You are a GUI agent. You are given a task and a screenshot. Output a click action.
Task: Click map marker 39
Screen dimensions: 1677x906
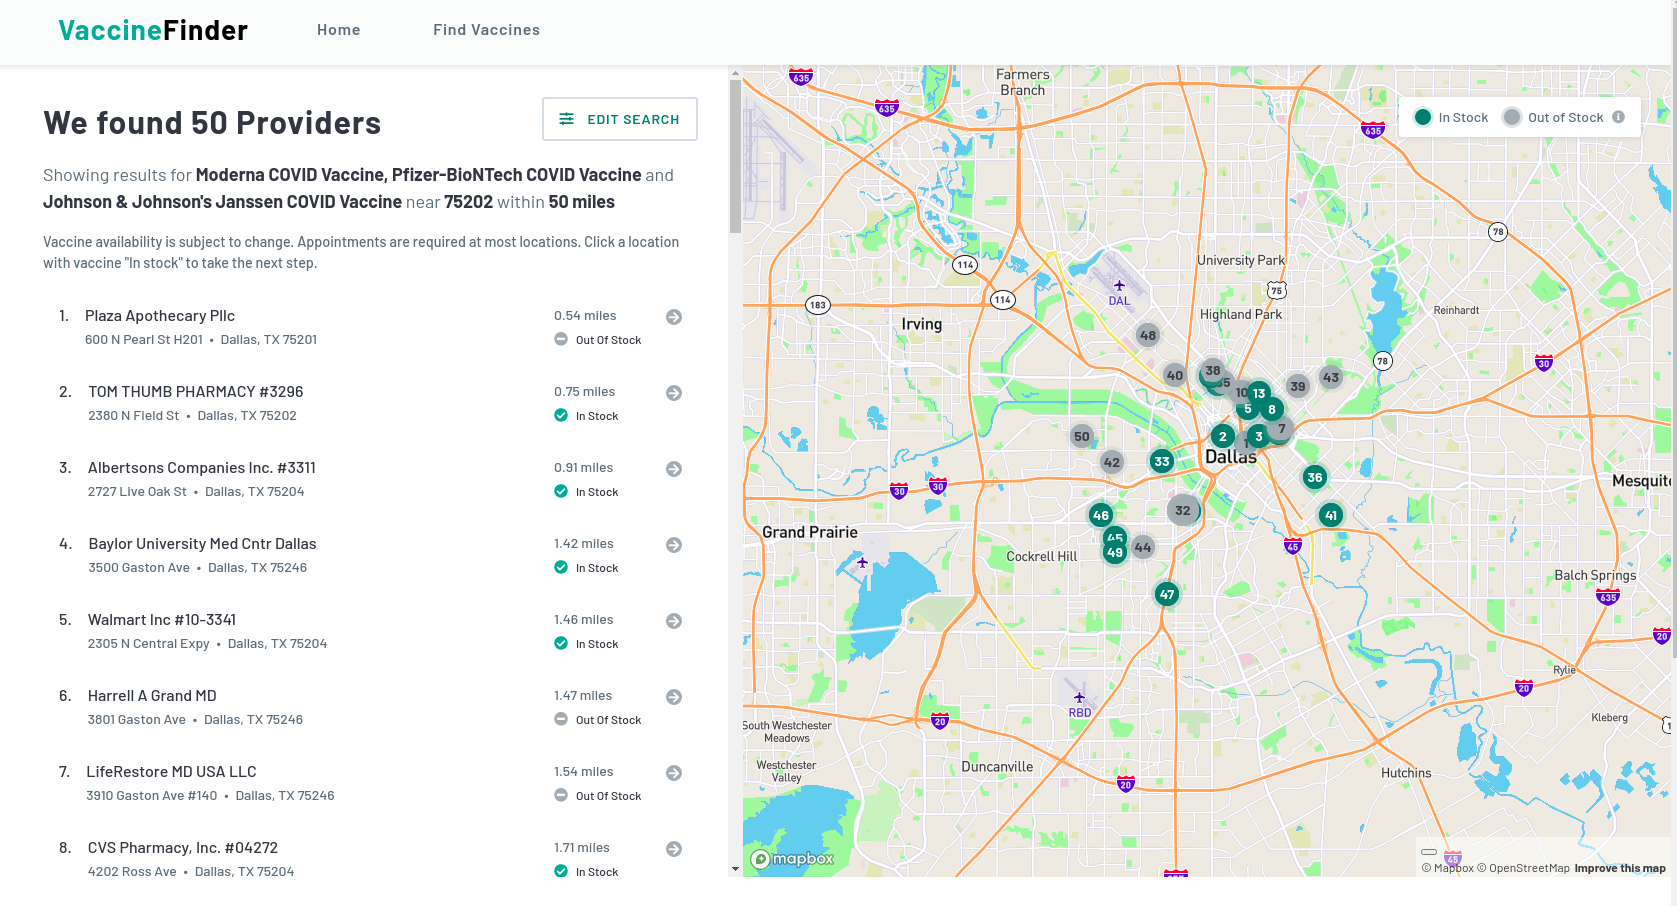click(1298, 386)
